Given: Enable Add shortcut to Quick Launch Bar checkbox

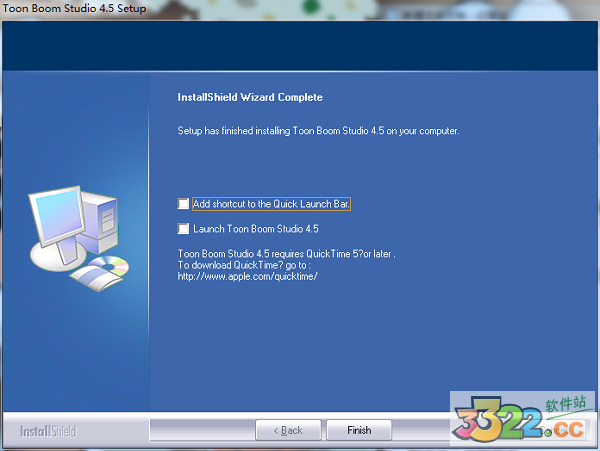Looking at the screenshot, I should tap(183, 204).
